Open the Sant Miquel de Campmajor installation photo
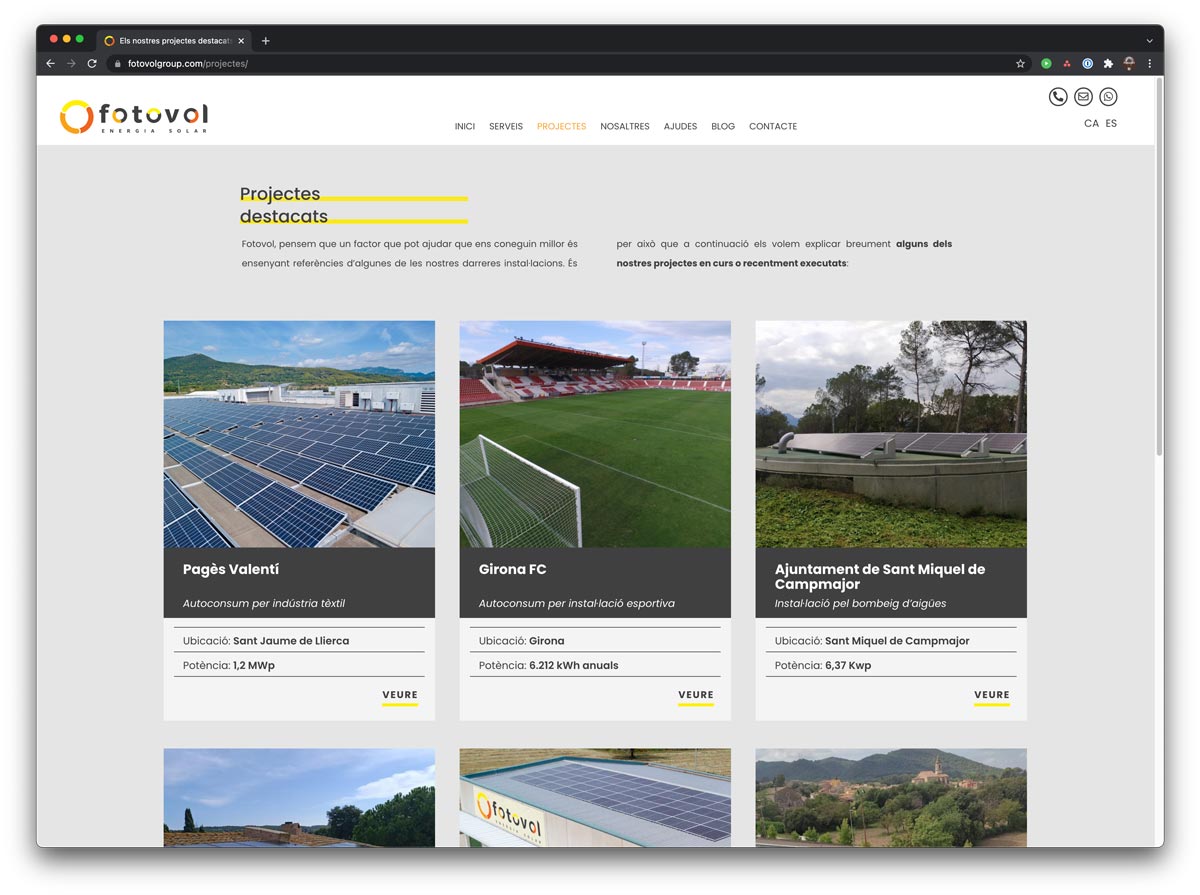This screenshot has height=895, width=1200. pyautogui.click(x=891, y=434)
